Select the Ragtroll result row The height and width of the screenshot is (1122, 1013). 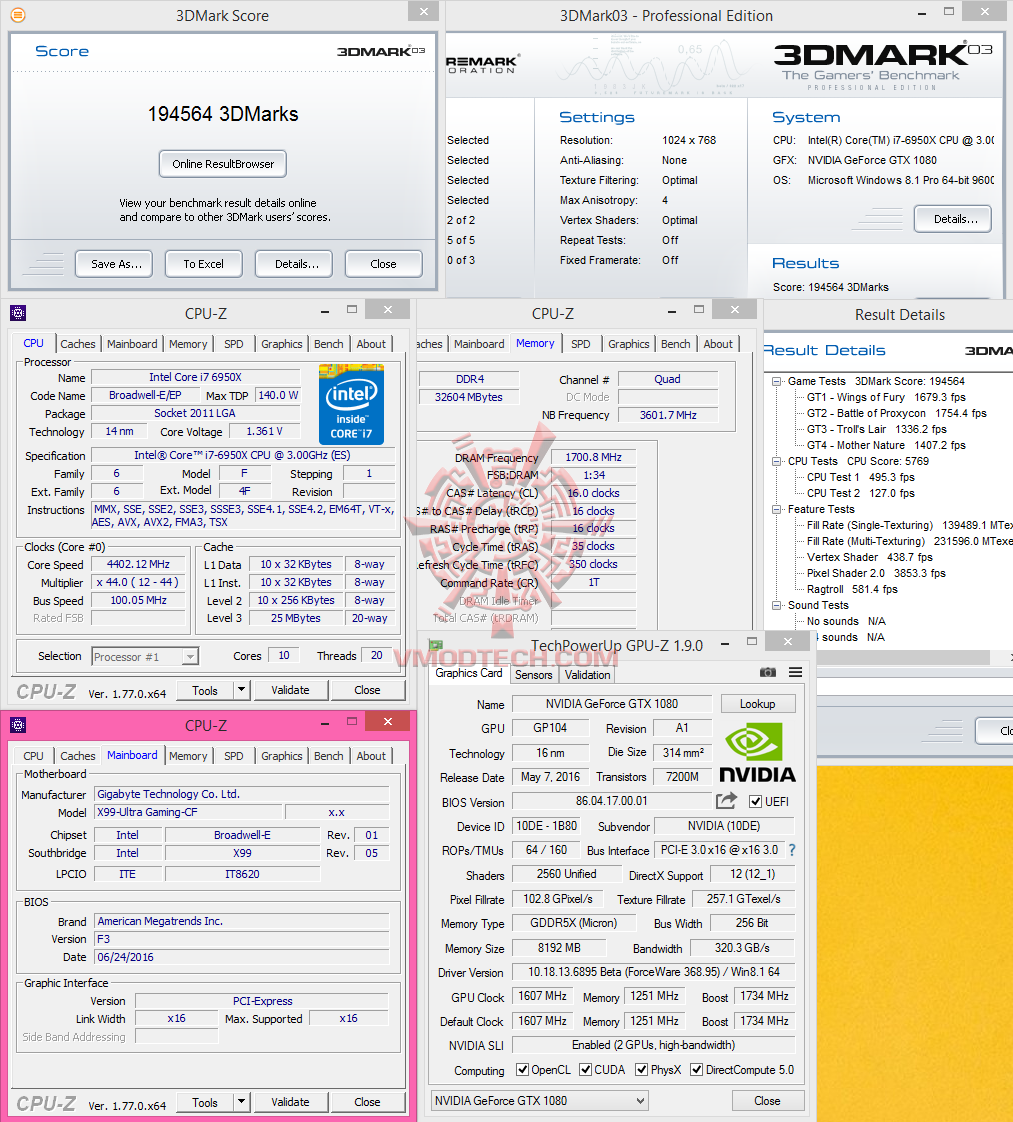point(852,590)
